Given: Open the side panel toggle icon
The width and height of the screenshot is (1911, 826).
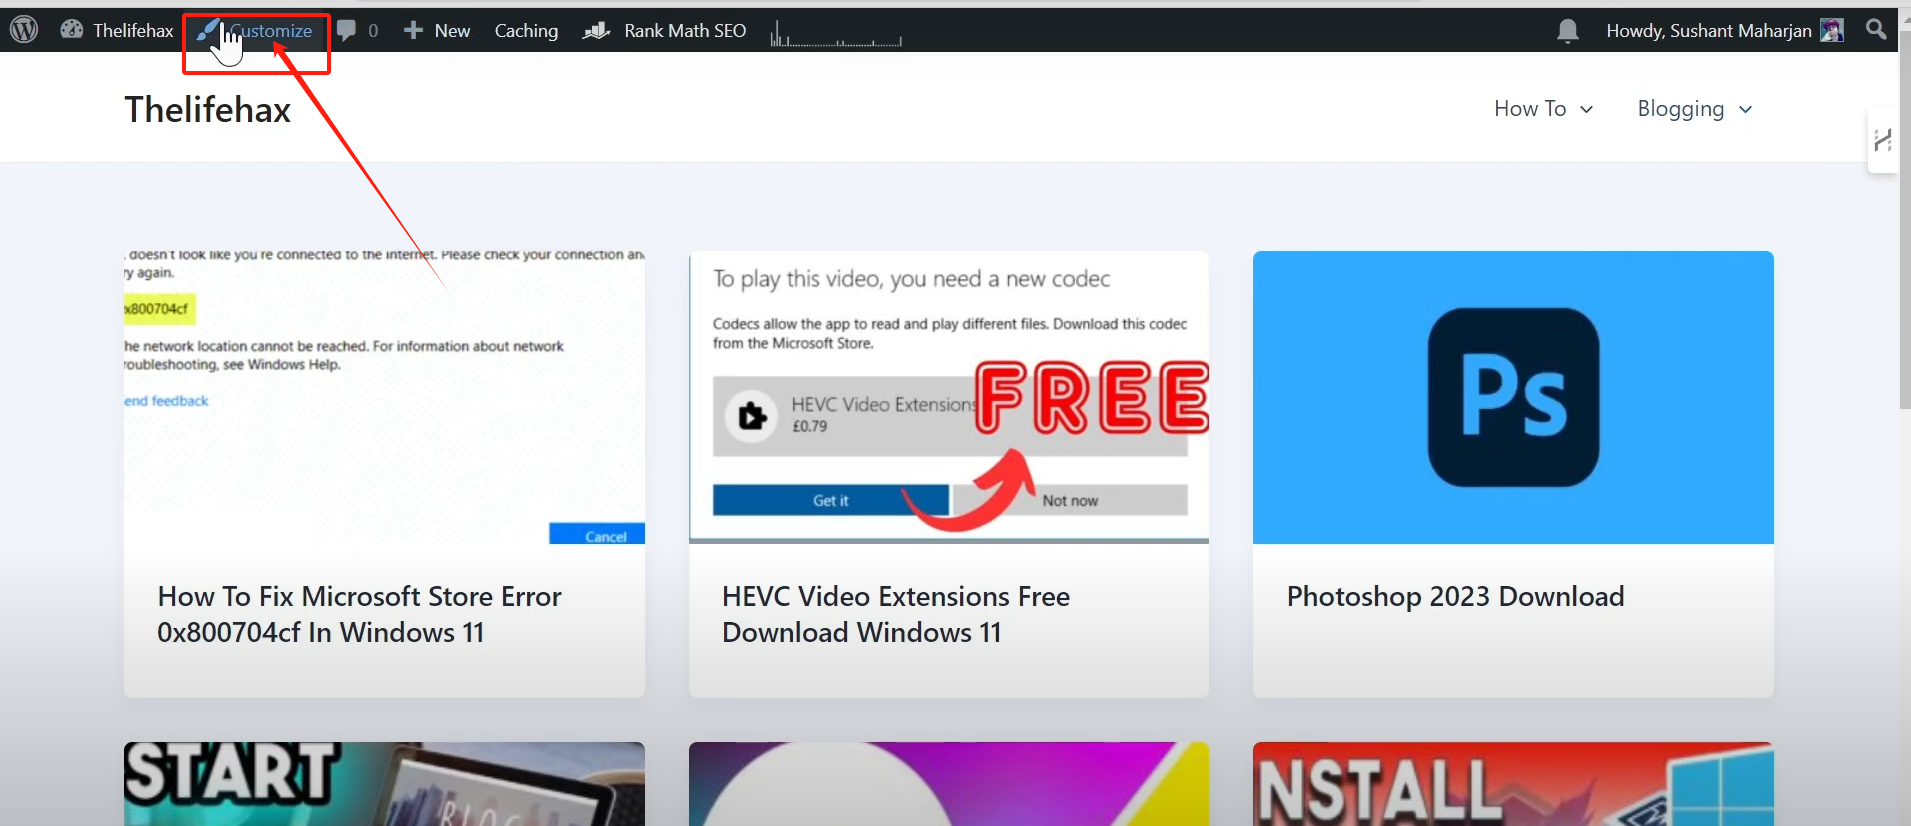Looking at the screenshot, I should (x=1882, y=140).
